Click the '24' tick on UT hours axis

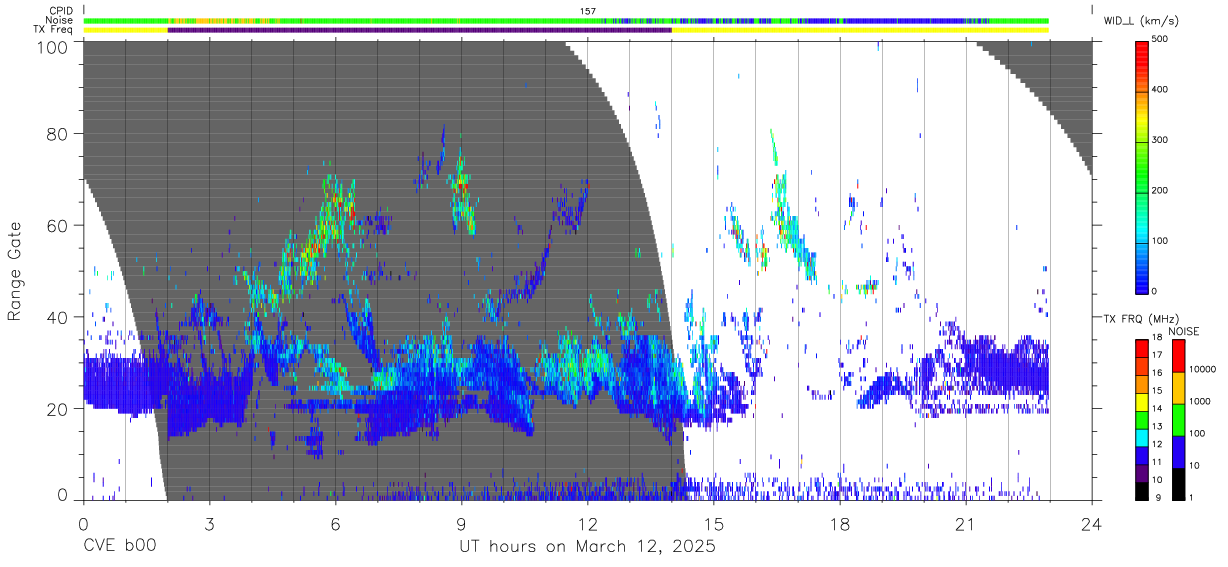tap(1092, 523)
